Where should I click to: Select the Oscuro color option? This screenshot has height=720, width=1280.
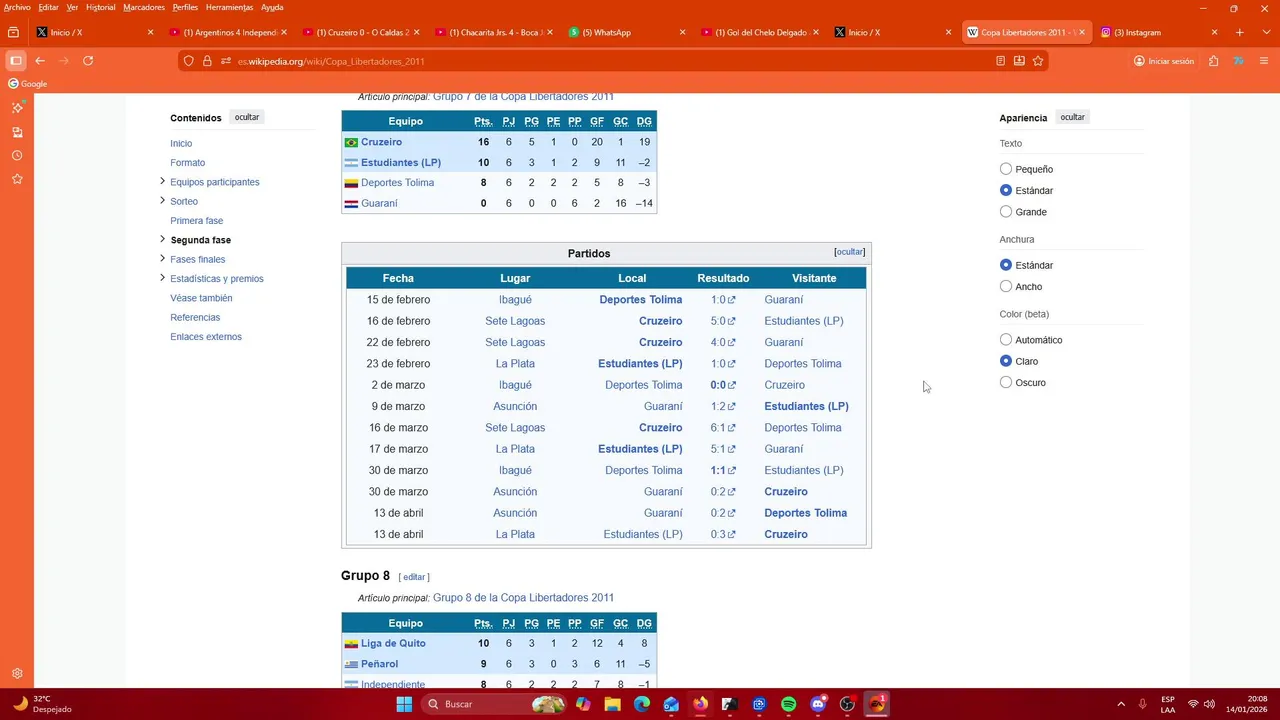(1006, 382)
